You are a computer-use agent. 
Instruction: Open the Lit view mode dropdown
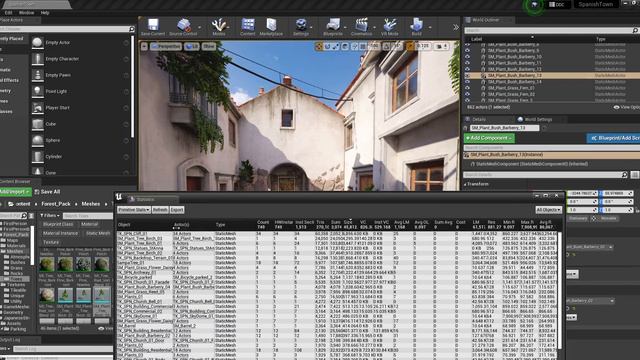point(191,47)
